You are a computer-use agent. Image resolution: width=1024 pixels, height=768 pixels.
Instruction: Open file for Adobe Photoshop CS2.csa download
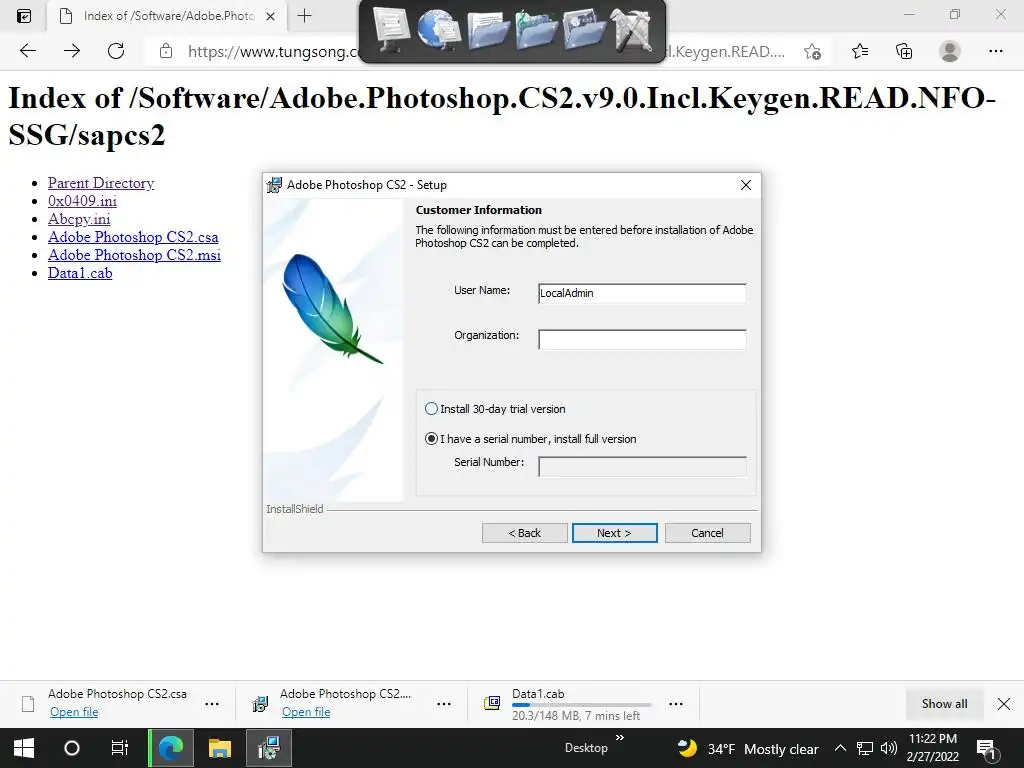[74, 712]
